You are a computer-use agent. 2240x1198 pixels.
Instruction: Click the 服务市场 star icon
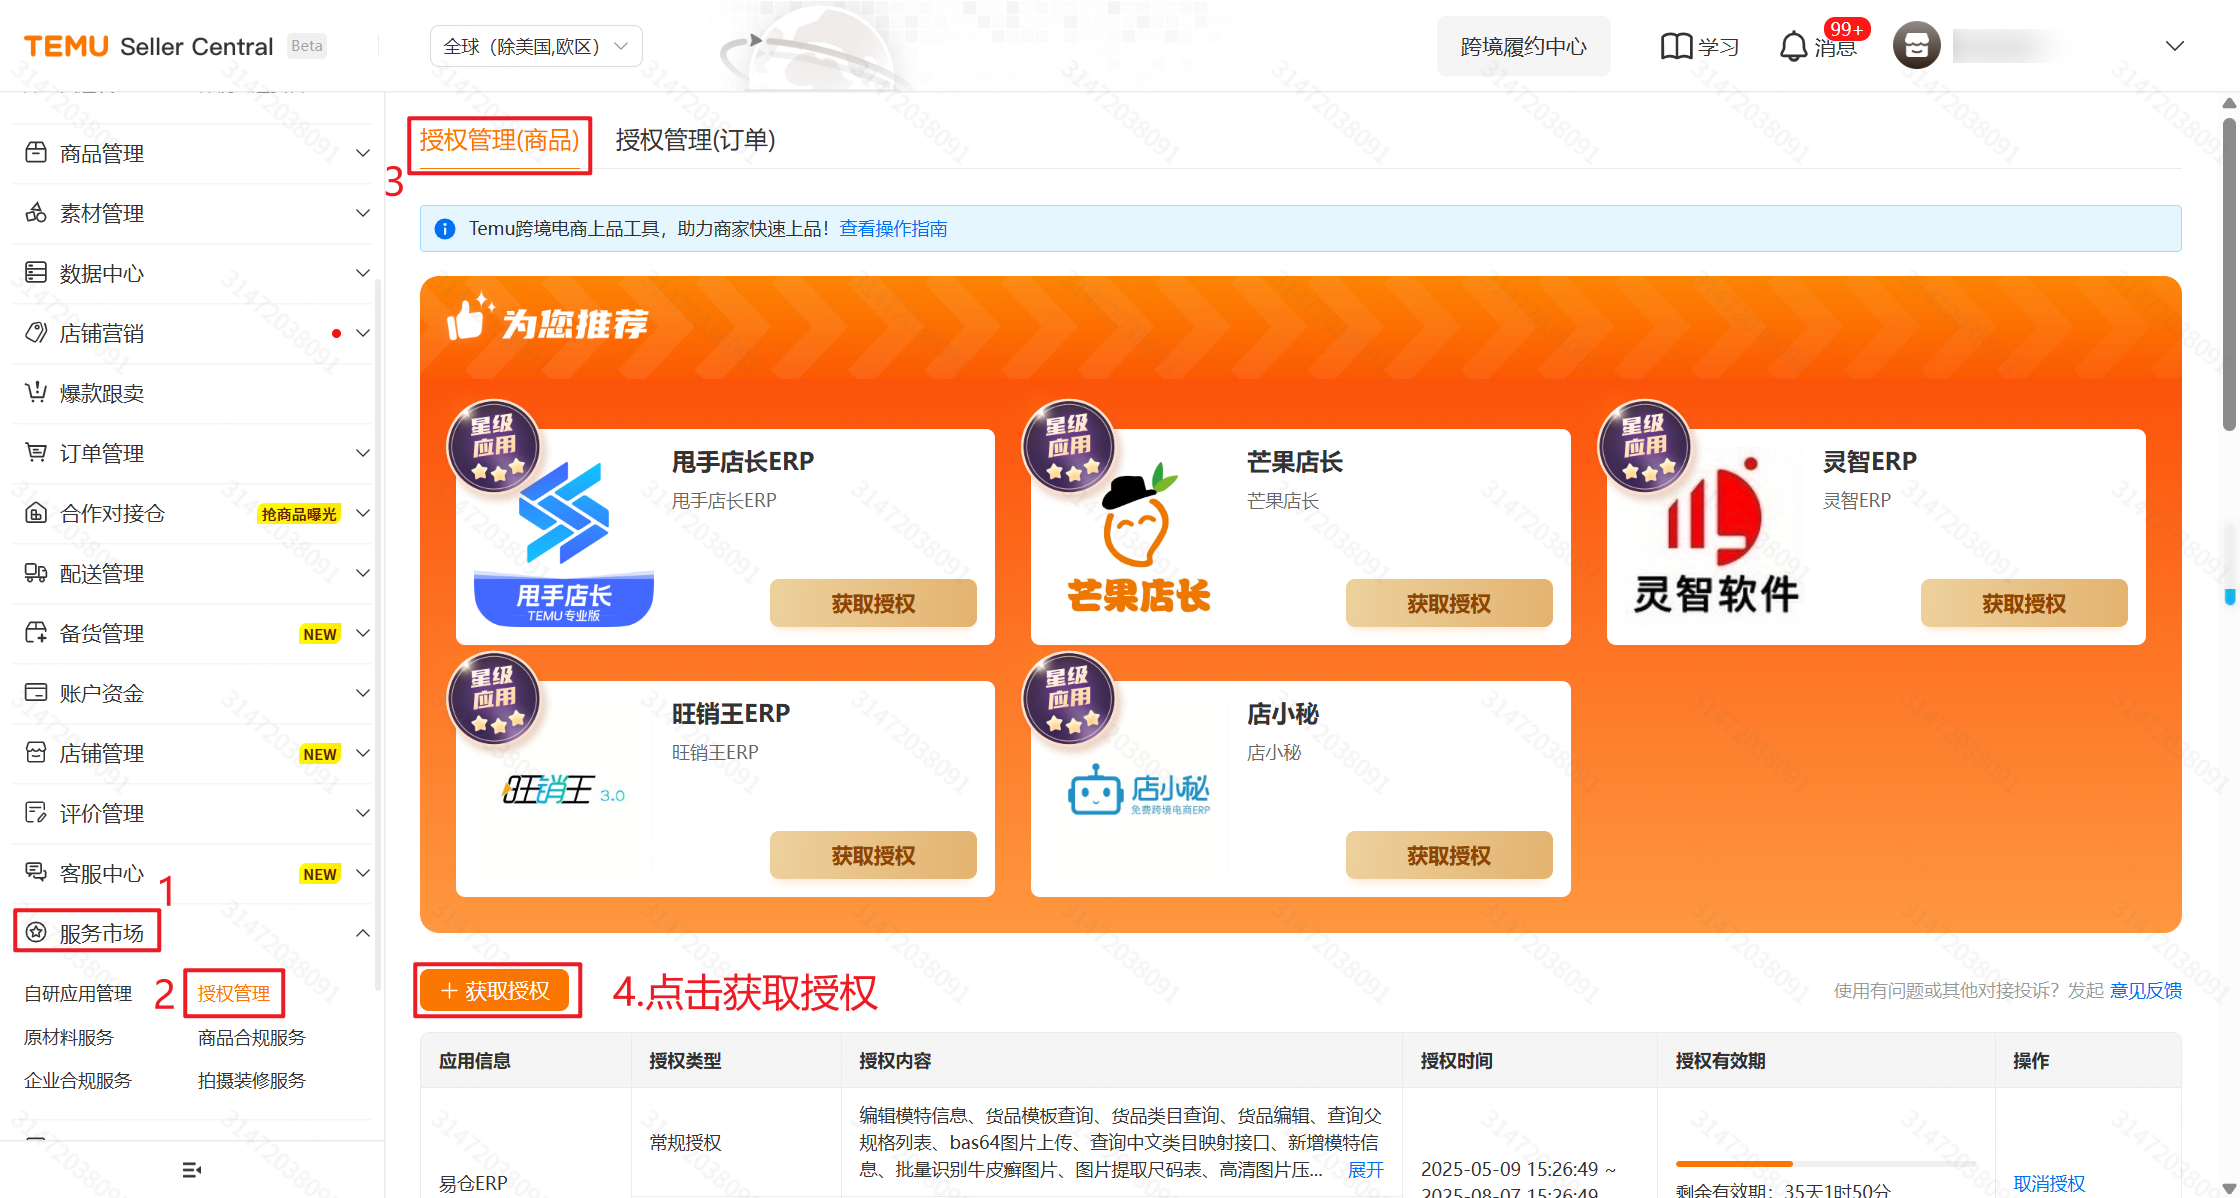click(36, 933)
